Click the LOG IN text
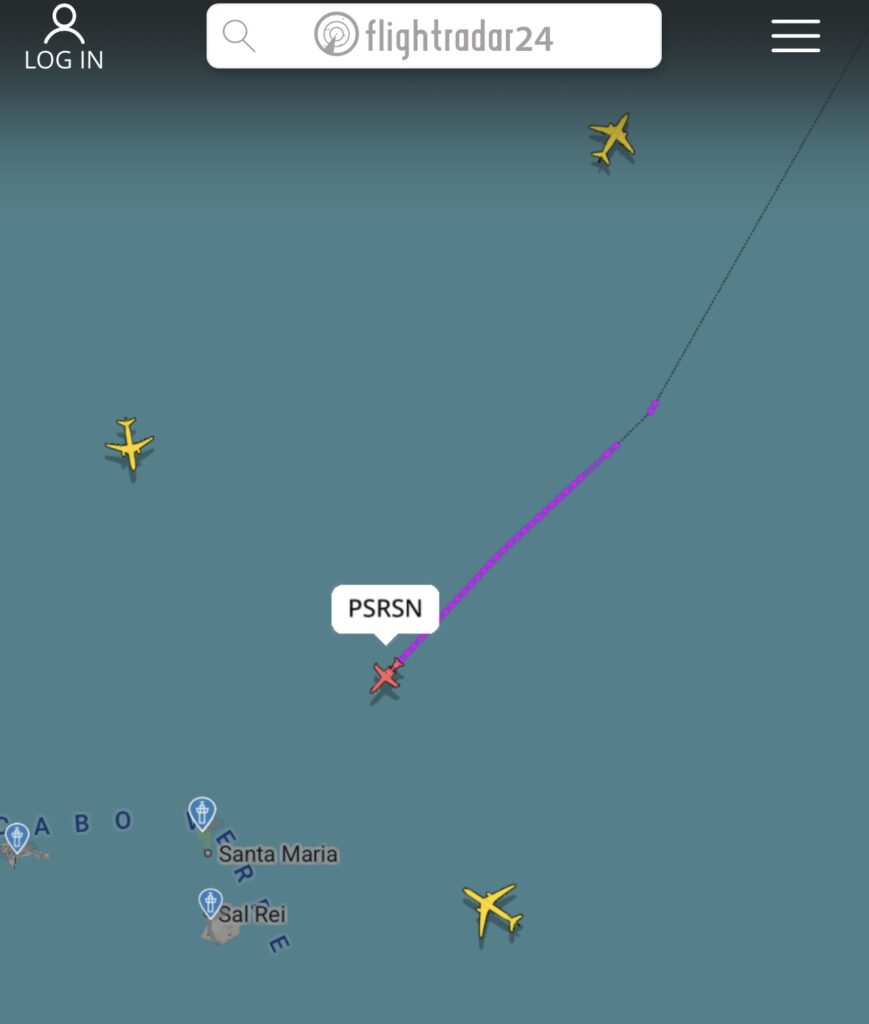This screenshot has width=869, height=1024. point(64,60)
